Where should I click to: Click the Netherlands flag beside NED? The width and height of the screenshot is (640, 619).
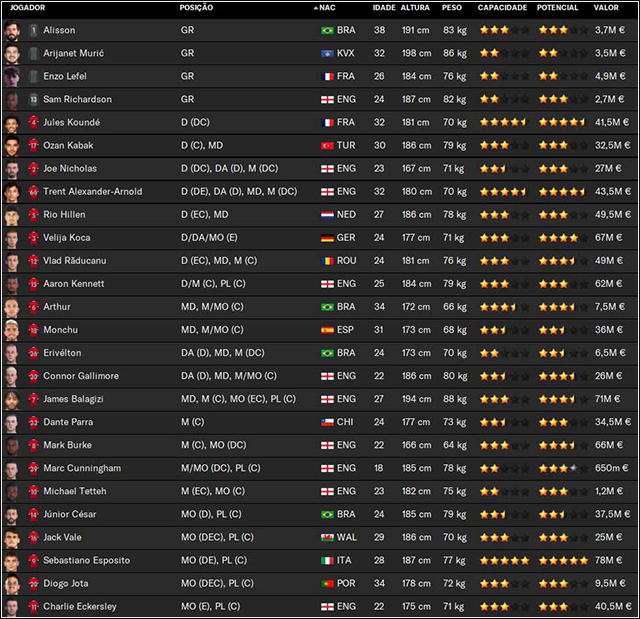pos(327,215)
